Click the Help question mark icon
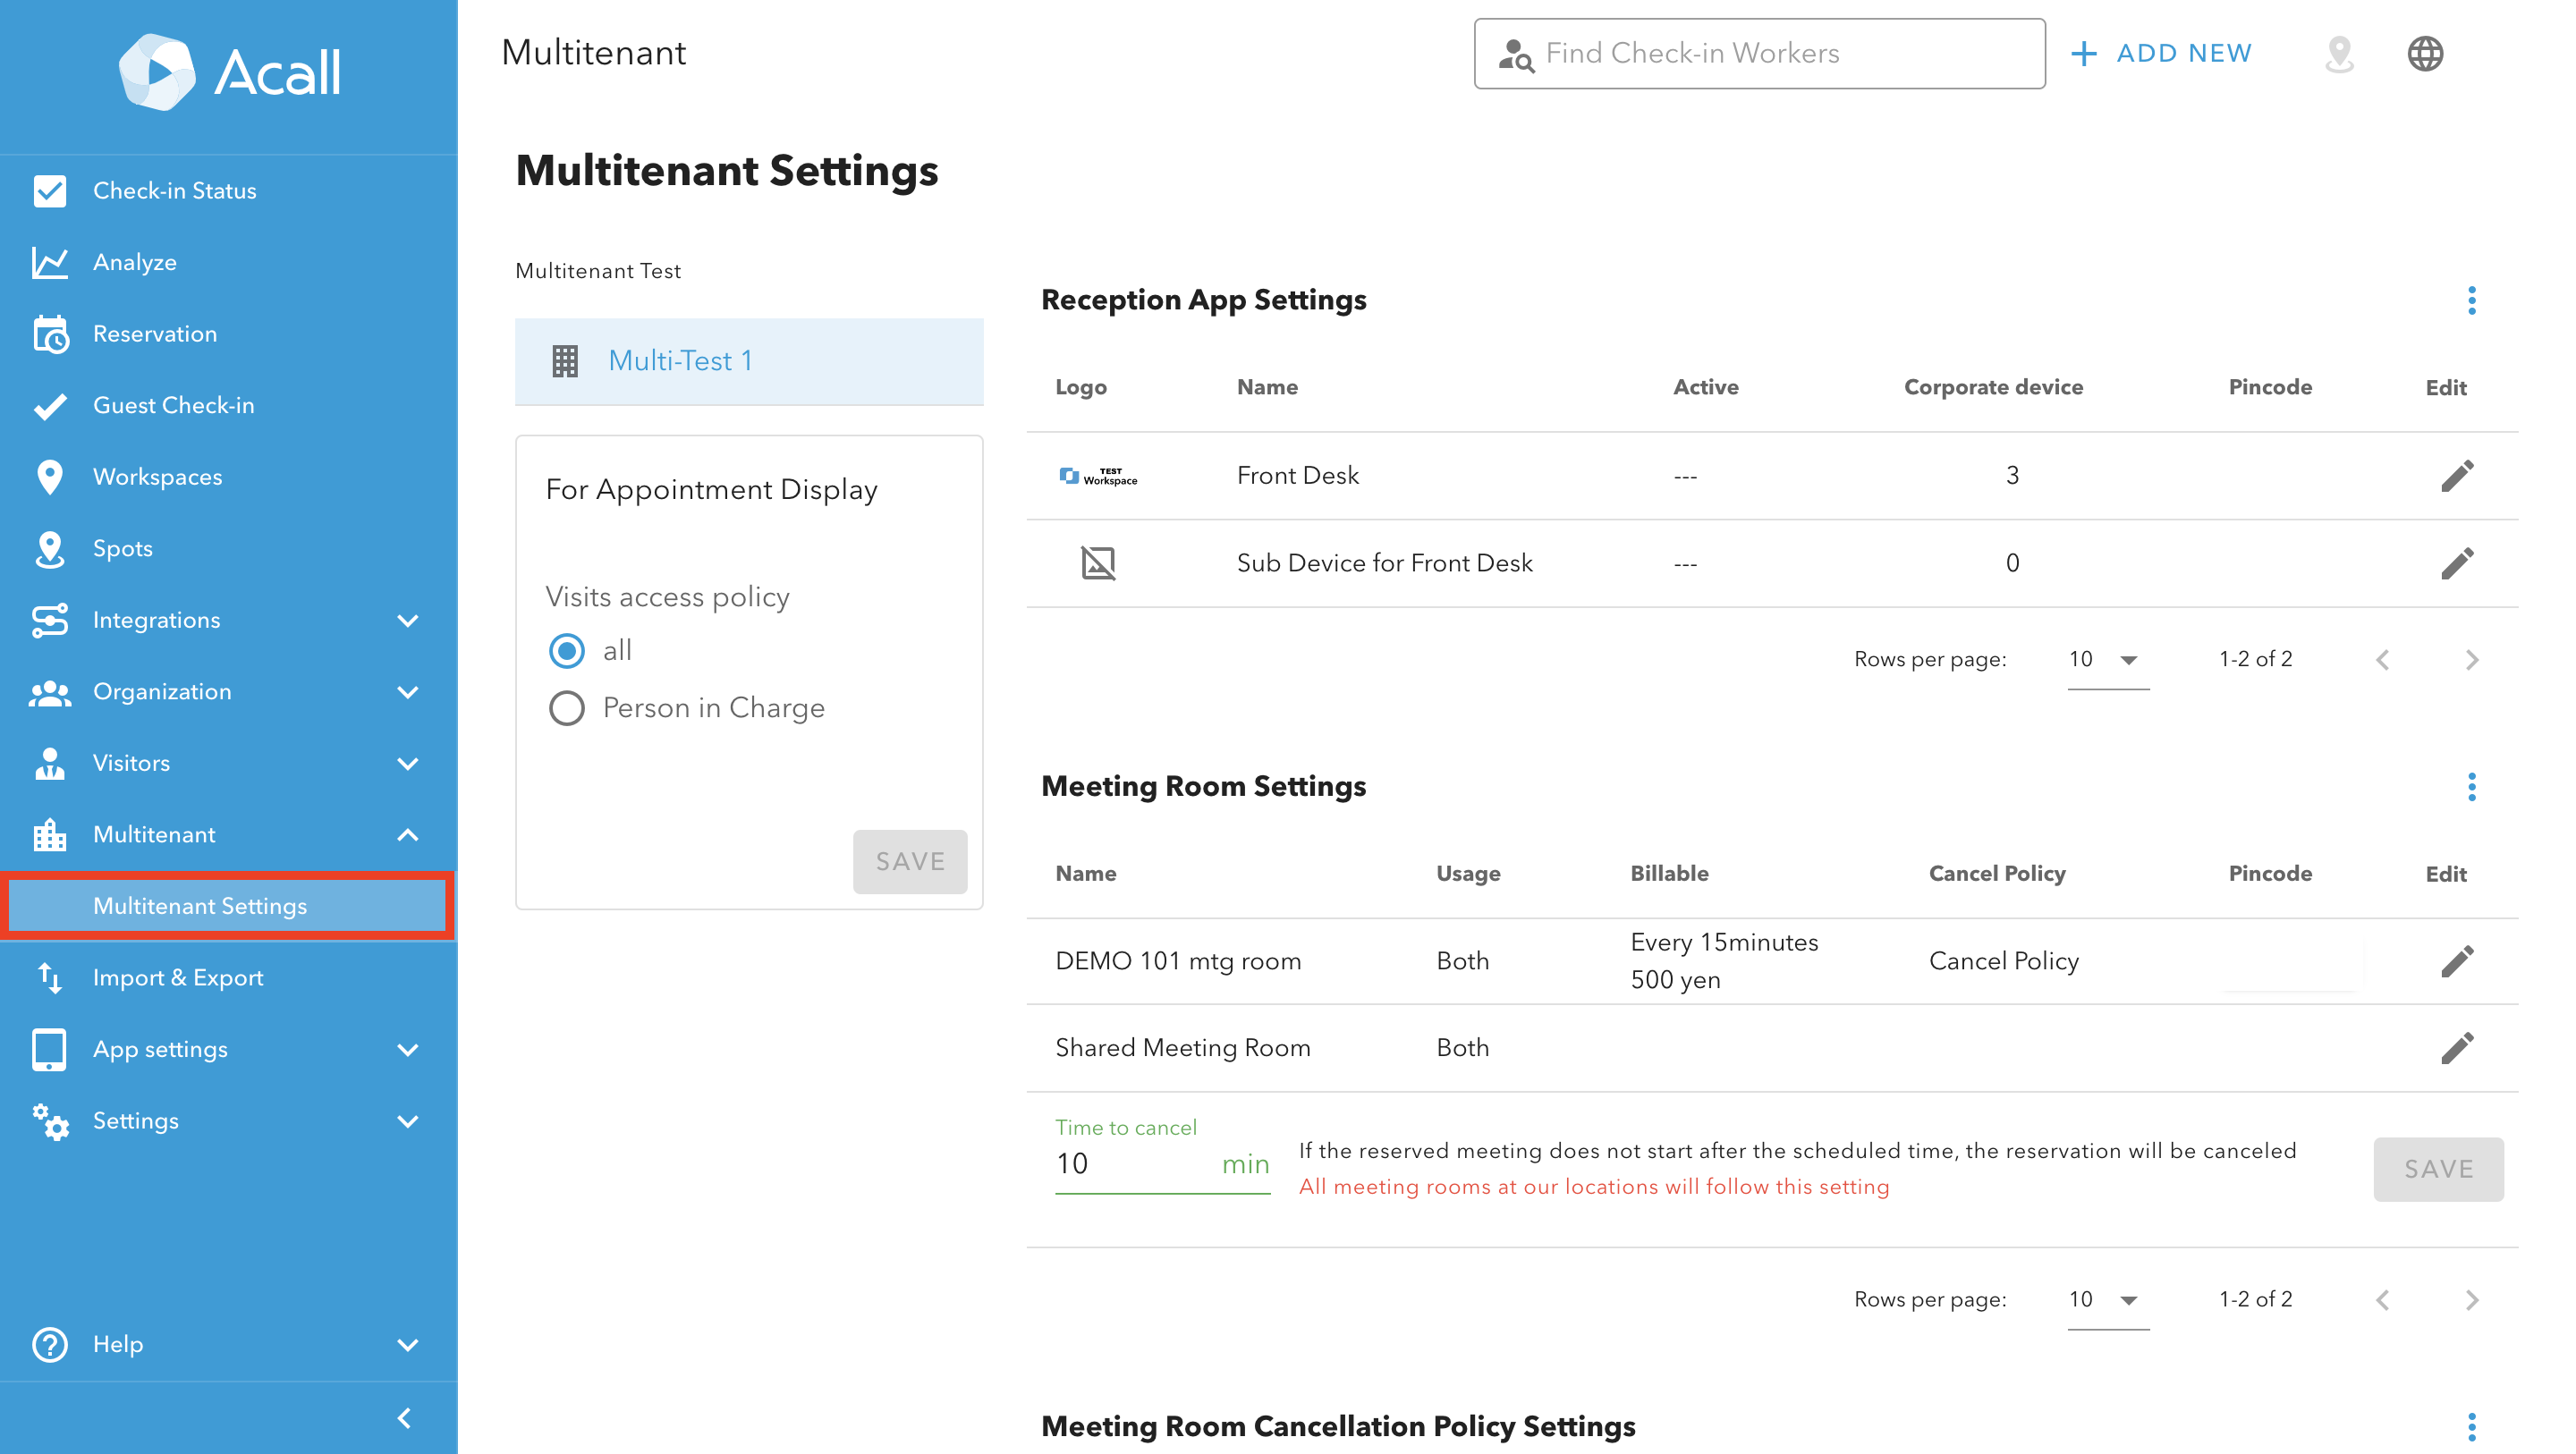 (x=49, y=1344)
